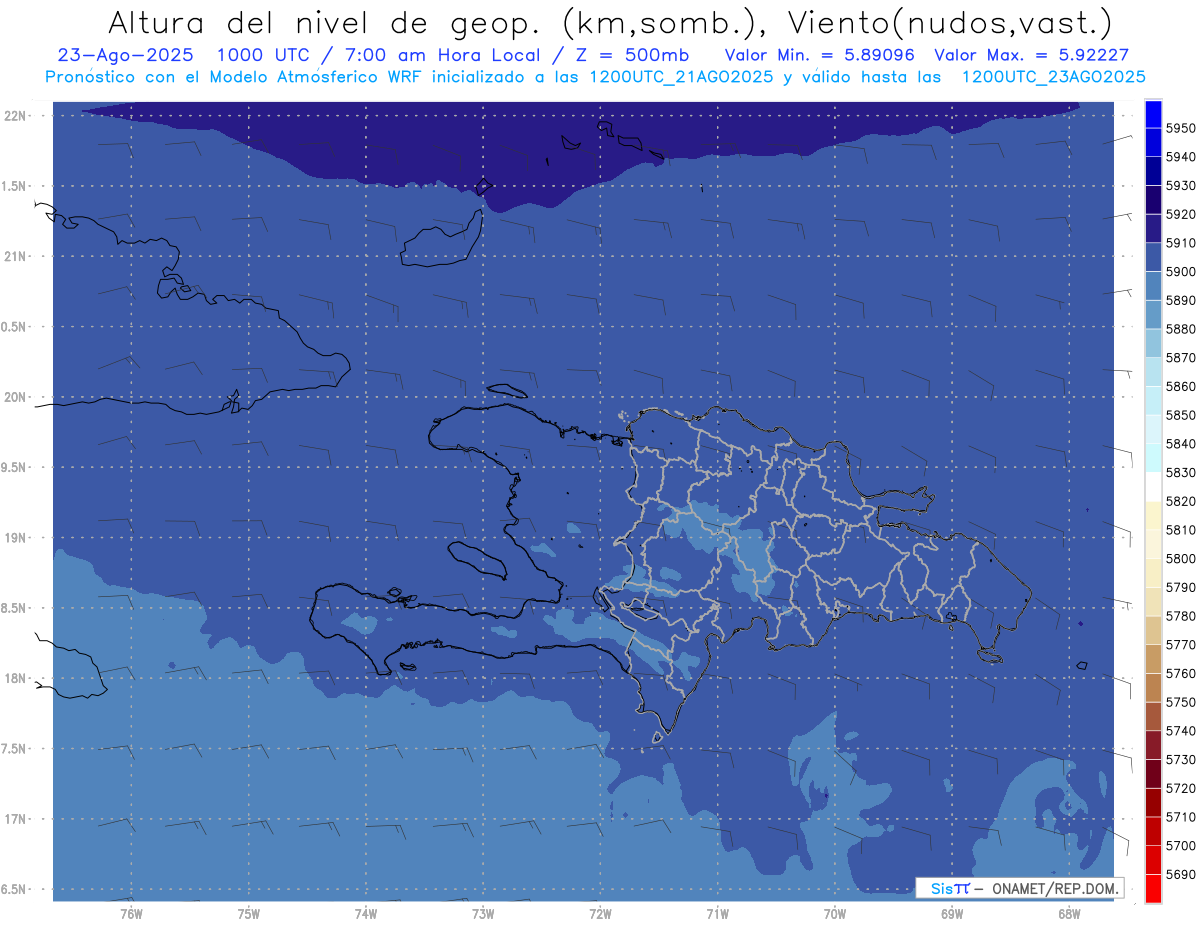Click the map title 'Altura del nivel de geop.'

pos(325,22)
